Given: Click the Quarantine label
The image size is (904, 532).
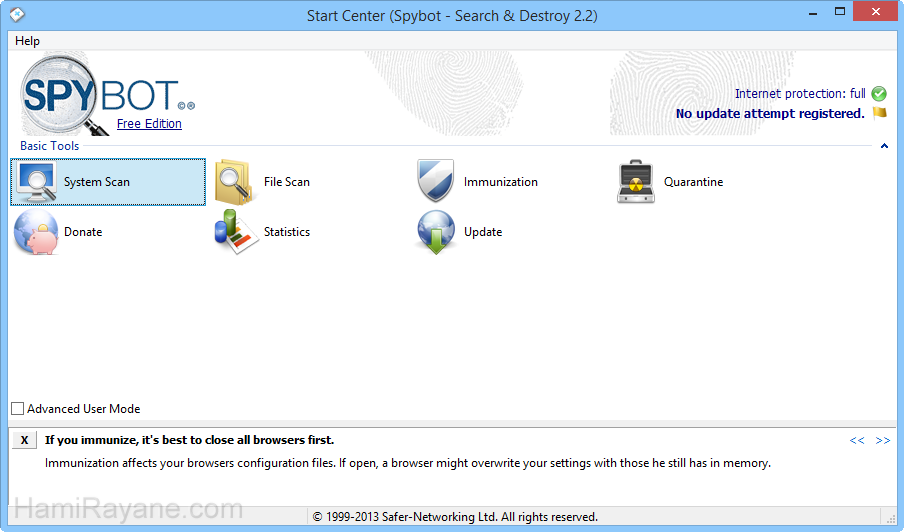Looking at the screenshot, I should click(x=693, y=182).
